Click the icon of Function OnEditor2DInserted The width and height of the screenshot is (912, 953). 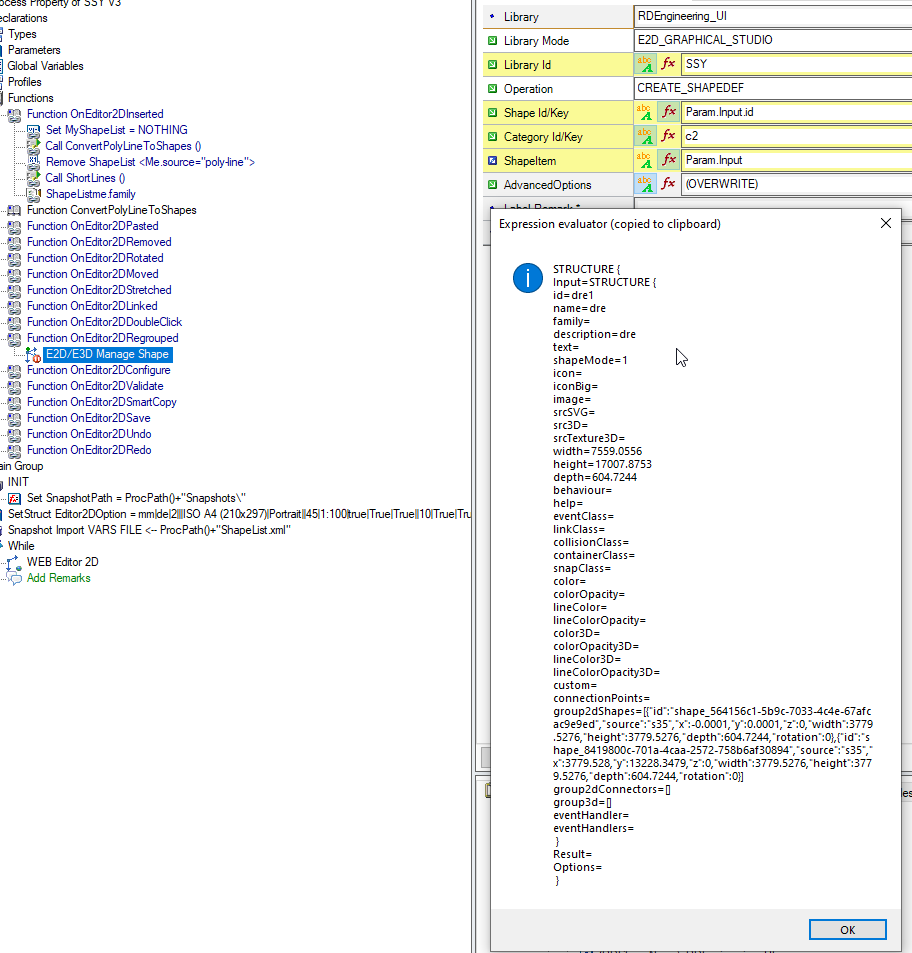tap(14, 114)
